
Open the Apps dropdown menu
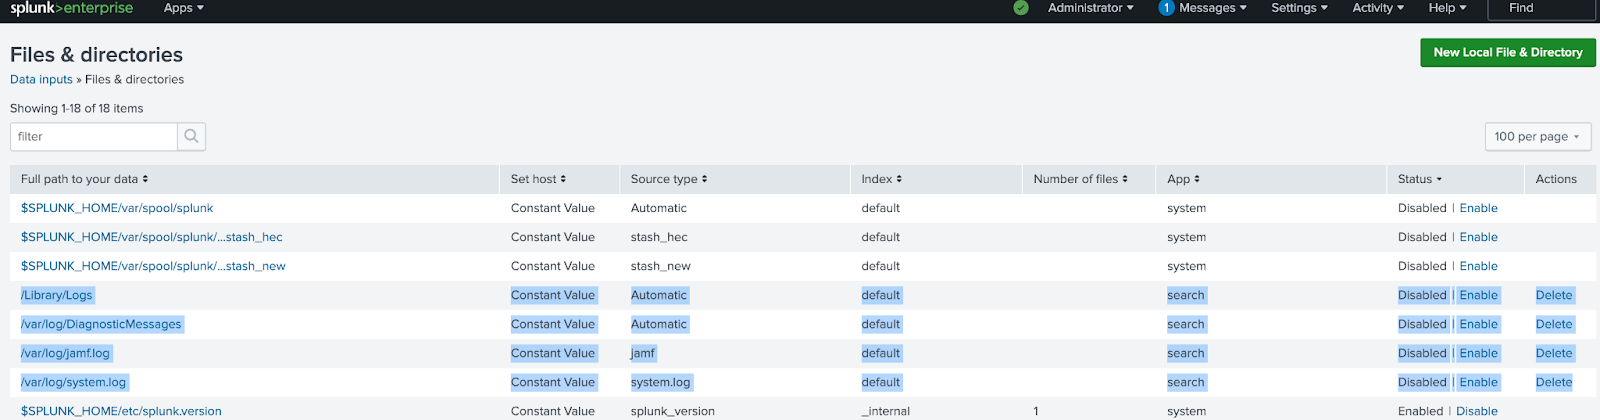(x=183, y=8)
